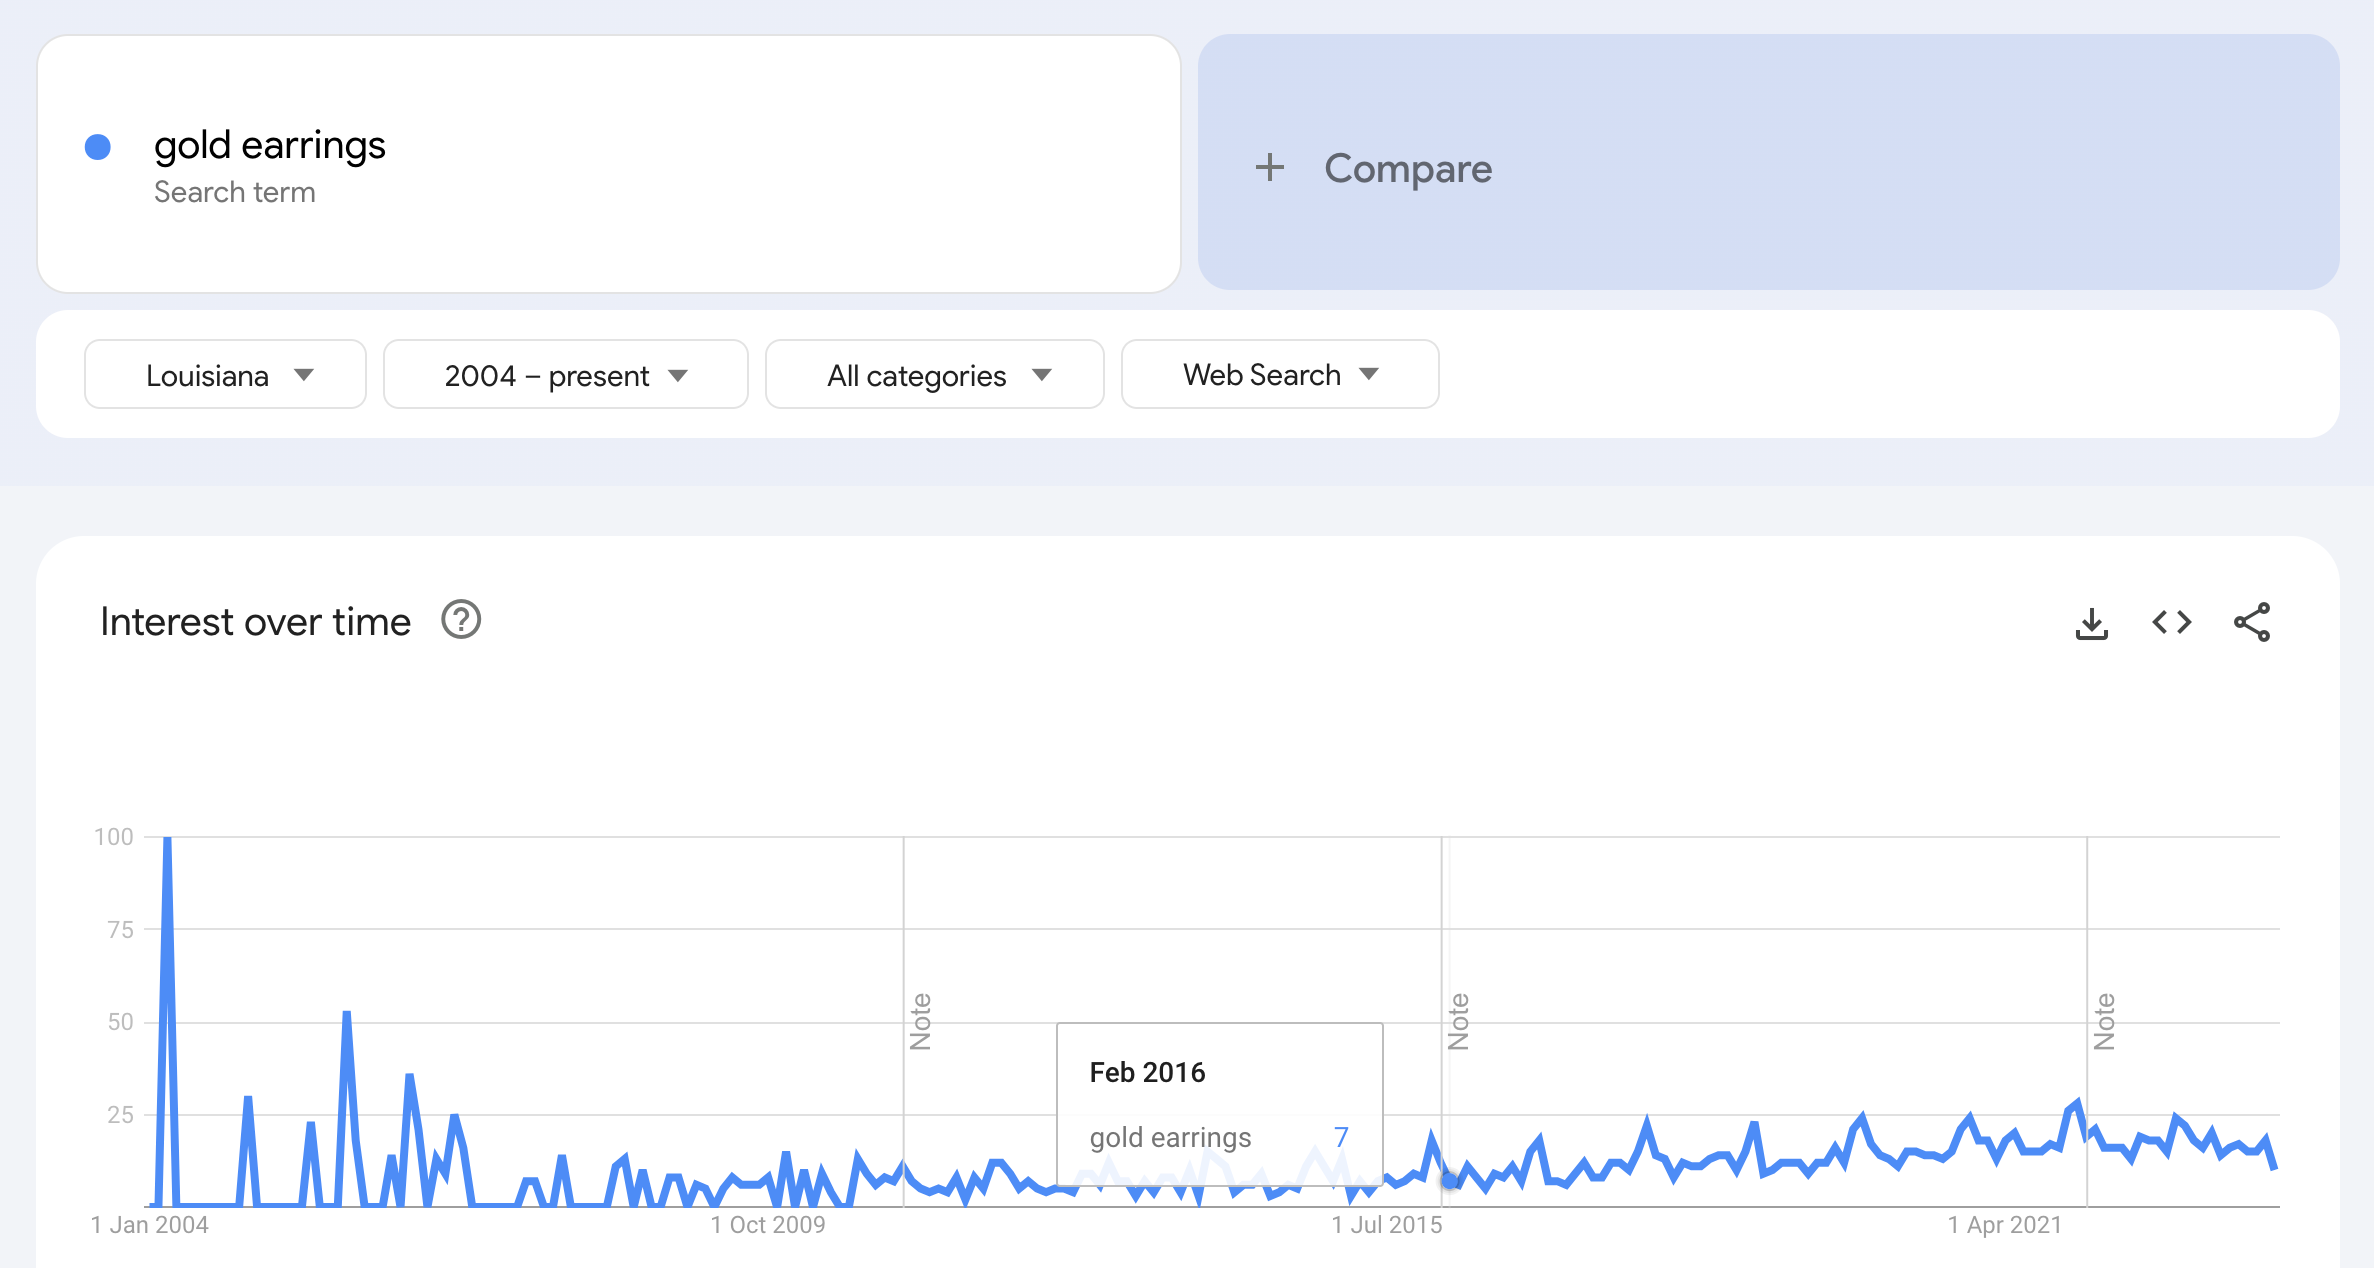The width and height of the screenshot is (2374, 1268).
Task: Open the Louisiana region dropdown
Action: [x=226, y=375]
